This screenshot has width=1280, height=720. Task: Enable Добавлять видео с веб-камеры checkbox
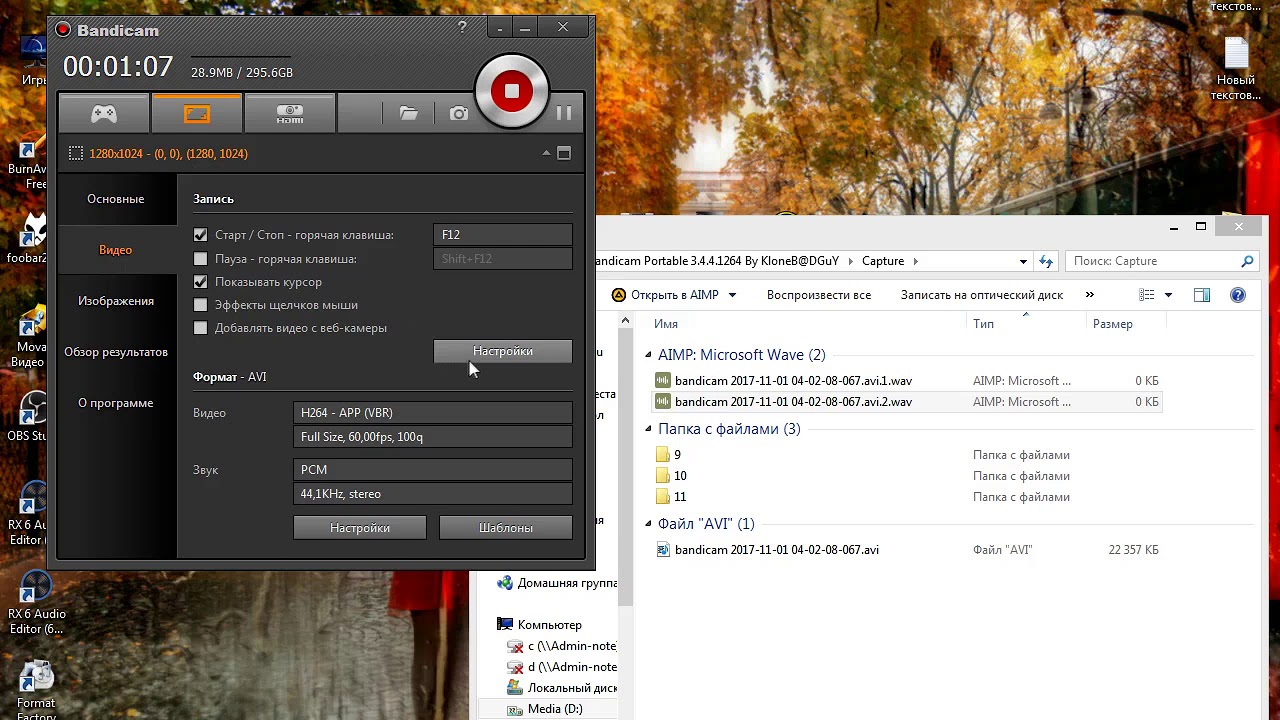(x=201, y=328)
